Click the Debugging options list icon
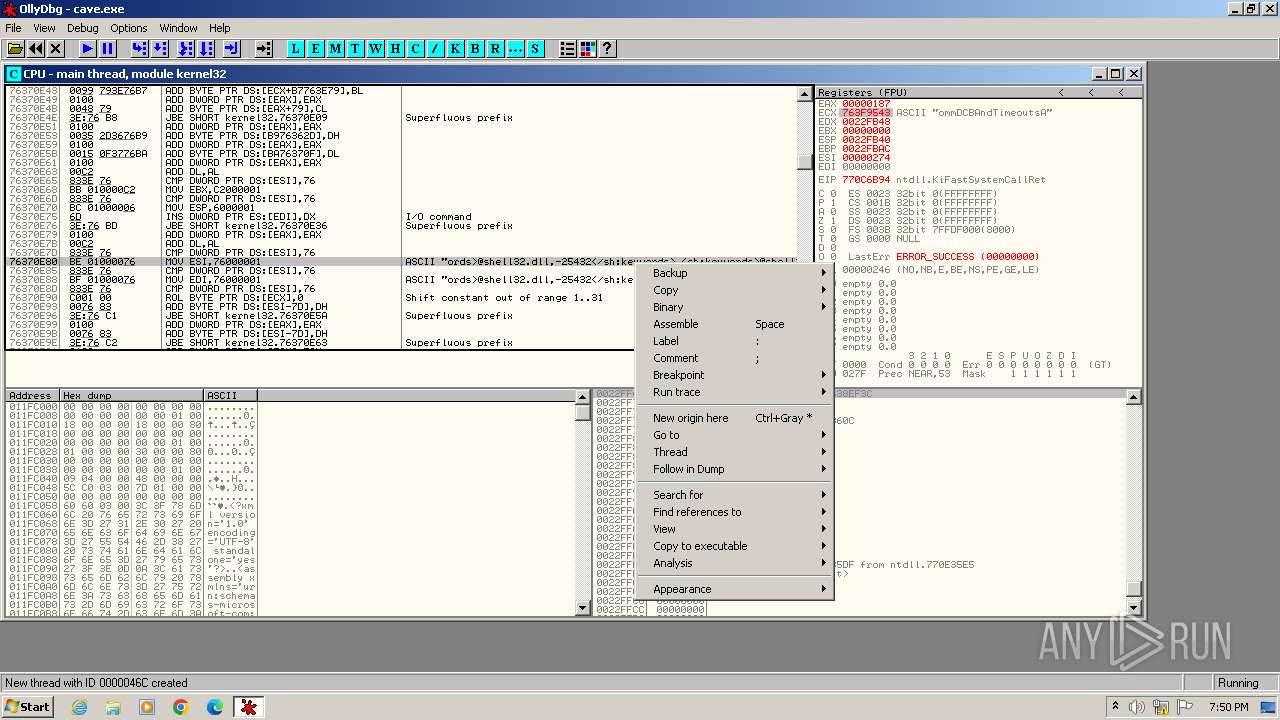This screenshot has width=1280, height=720. [x=567, y=48]
